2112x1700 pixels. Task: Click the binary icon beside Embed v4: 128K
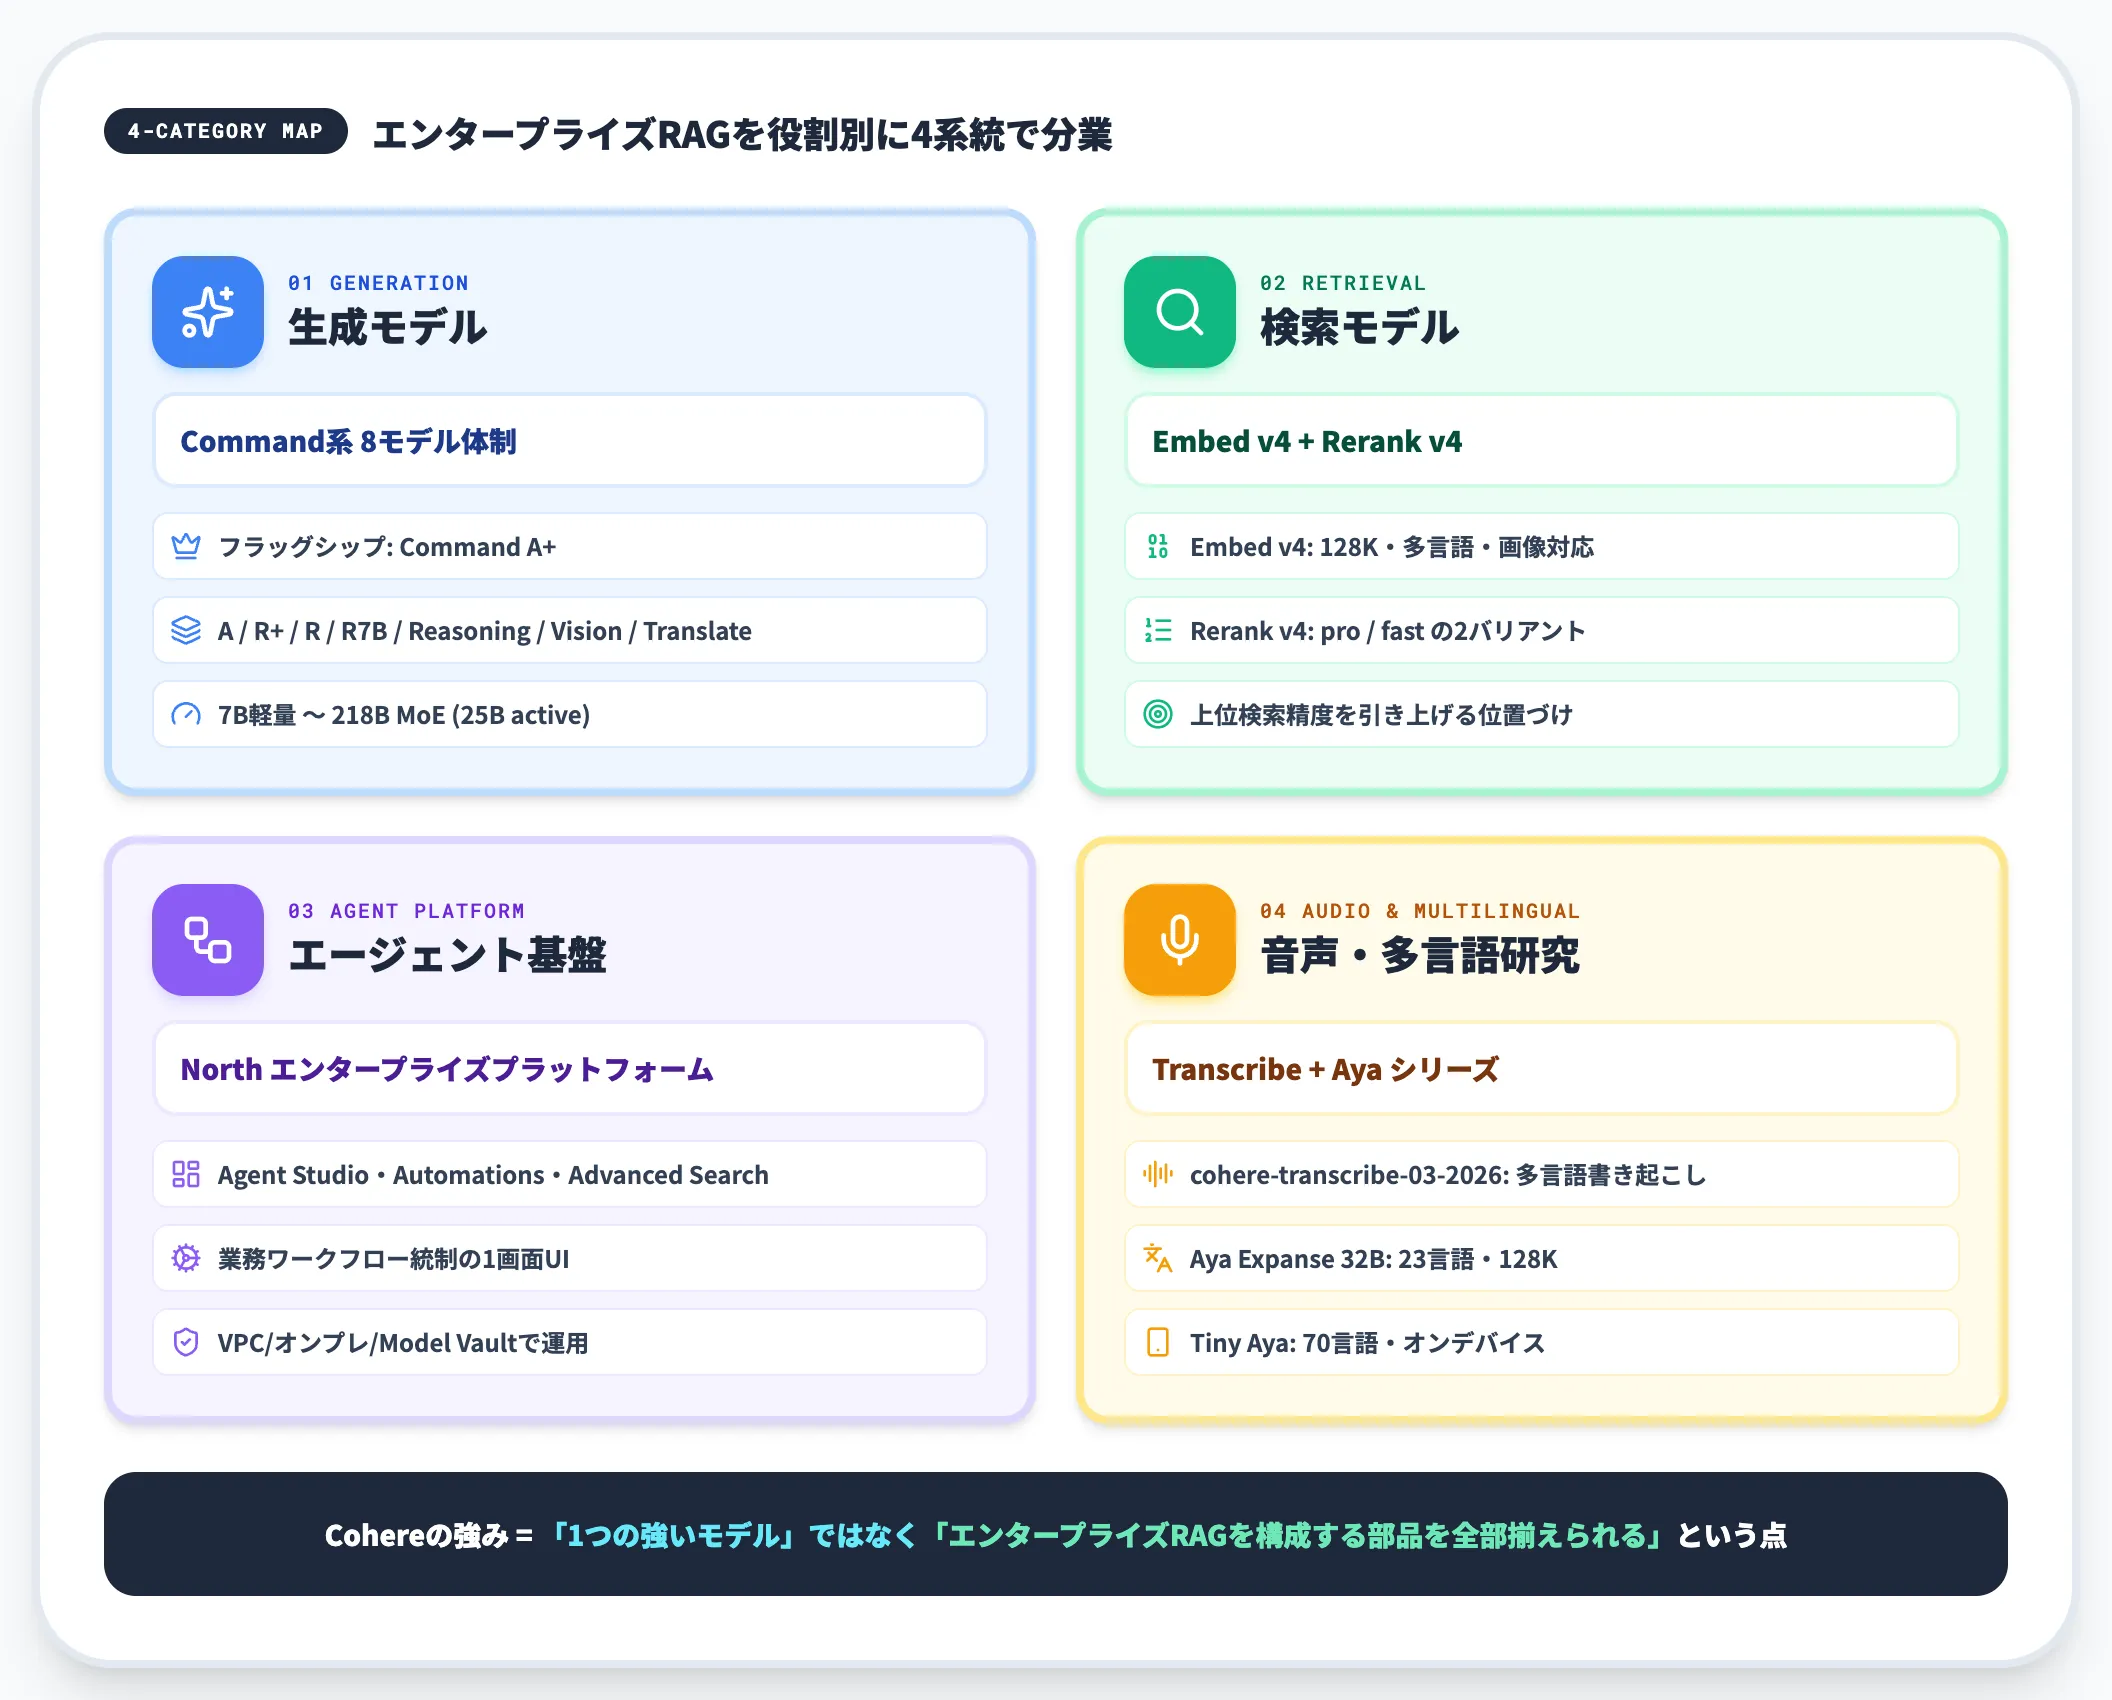1158,546
